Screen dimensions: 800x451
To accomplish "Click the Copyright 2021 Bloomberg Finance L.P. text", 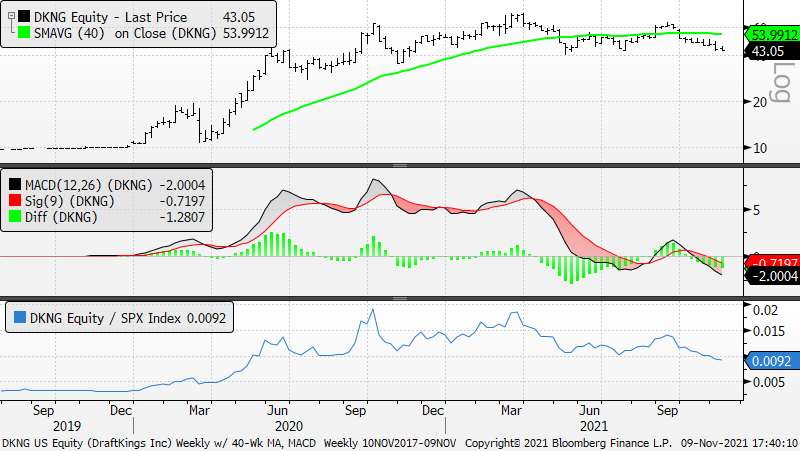I will [568, 443].
